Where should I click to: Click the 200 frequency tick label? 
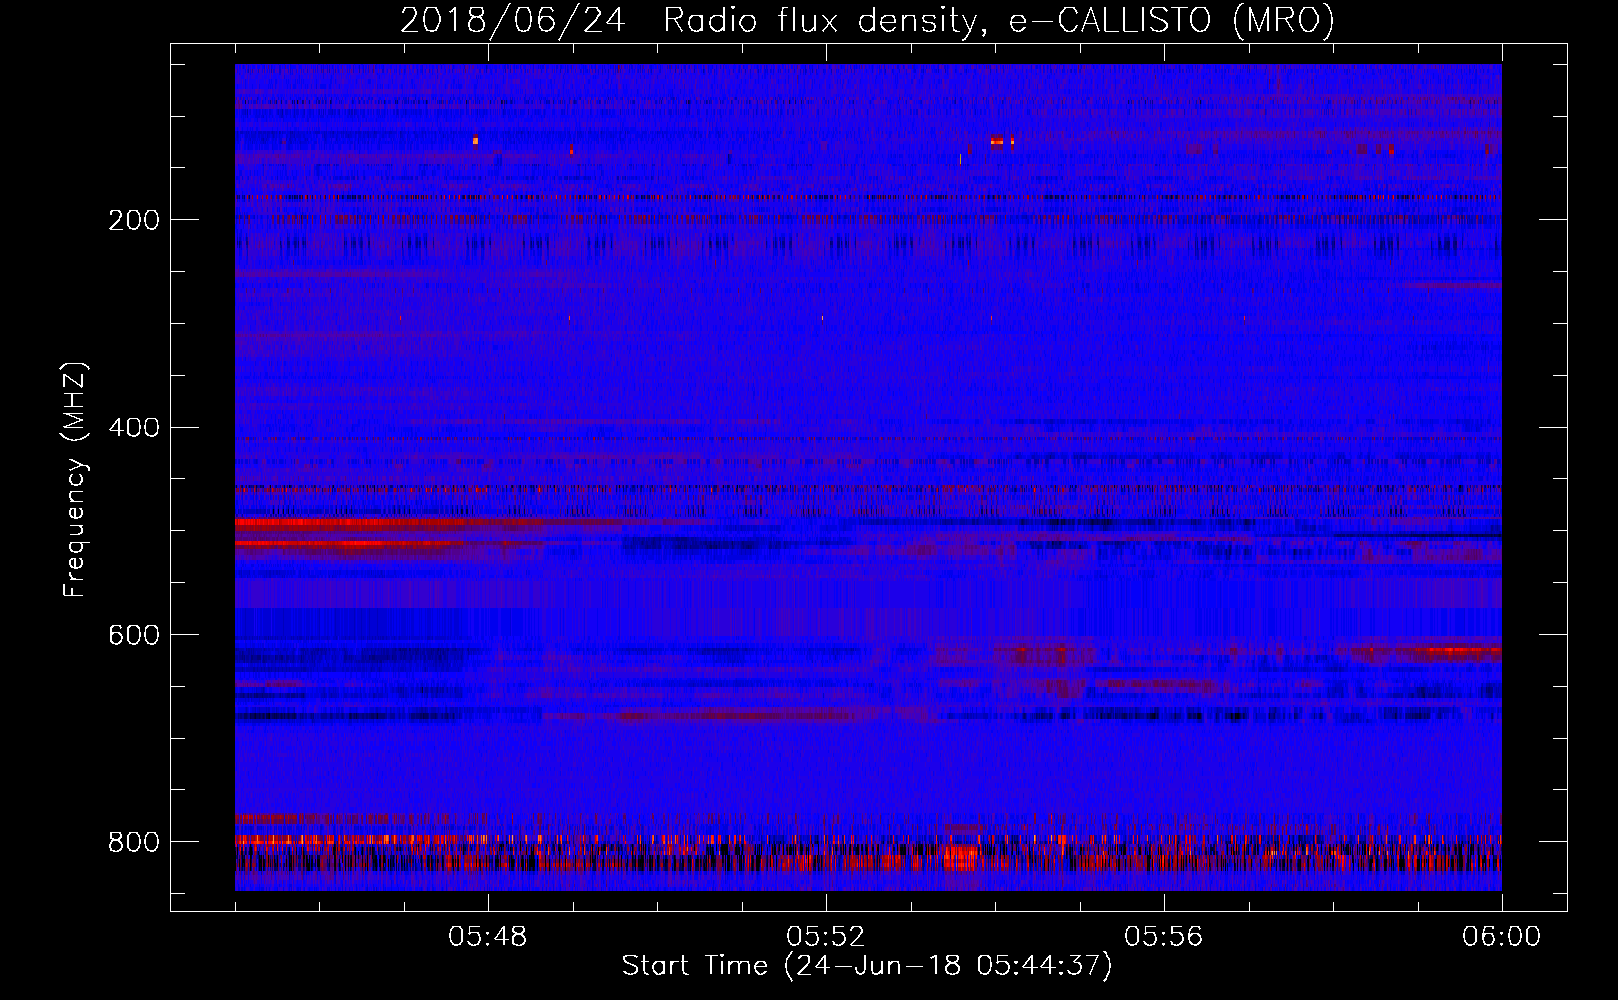[134, 220]
